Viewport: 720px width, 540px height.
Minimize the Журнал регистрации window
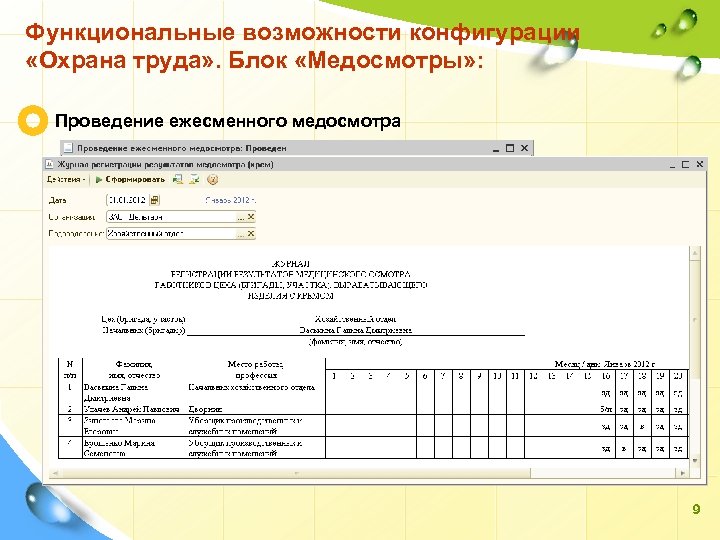click(672, 165)
